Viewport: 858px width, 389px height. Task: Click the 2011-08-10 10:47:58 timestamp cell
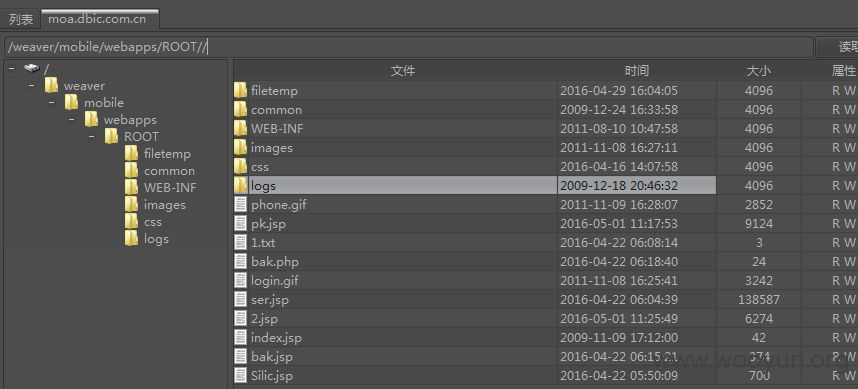tap(637, 129)
